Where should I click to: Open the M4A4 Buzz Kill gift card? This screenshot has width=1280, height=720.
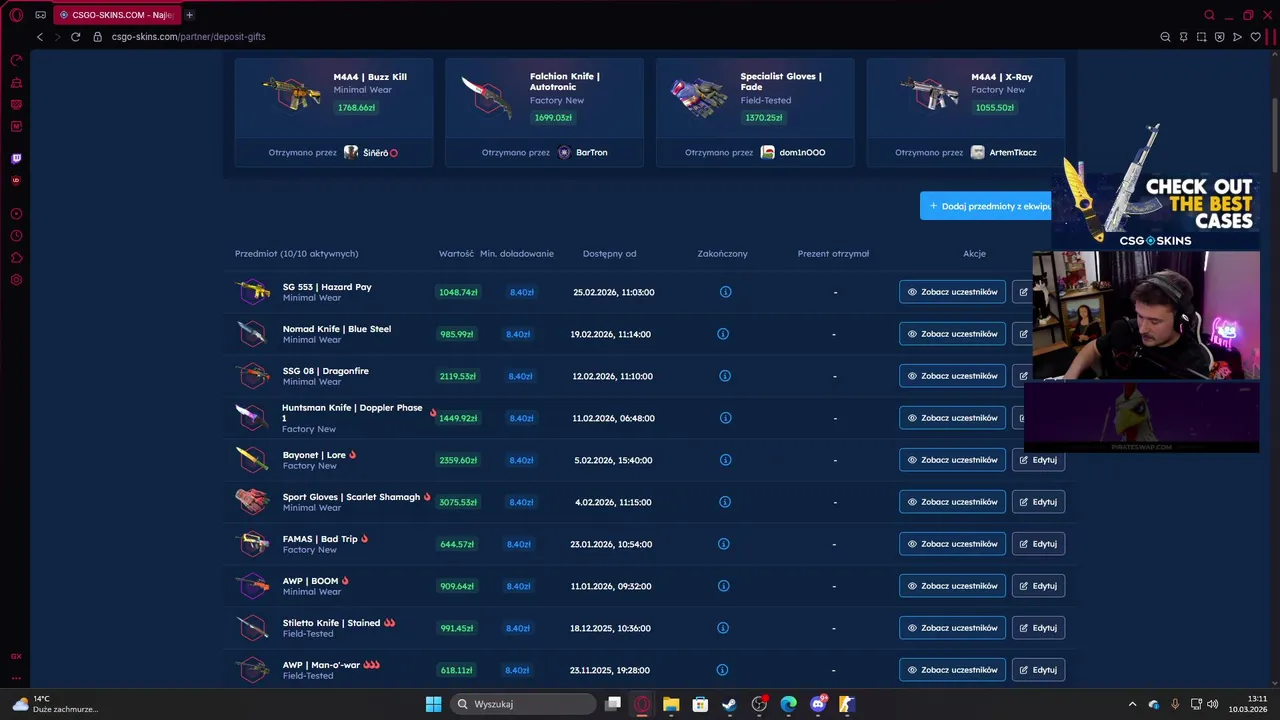click(x=334, y=112)
